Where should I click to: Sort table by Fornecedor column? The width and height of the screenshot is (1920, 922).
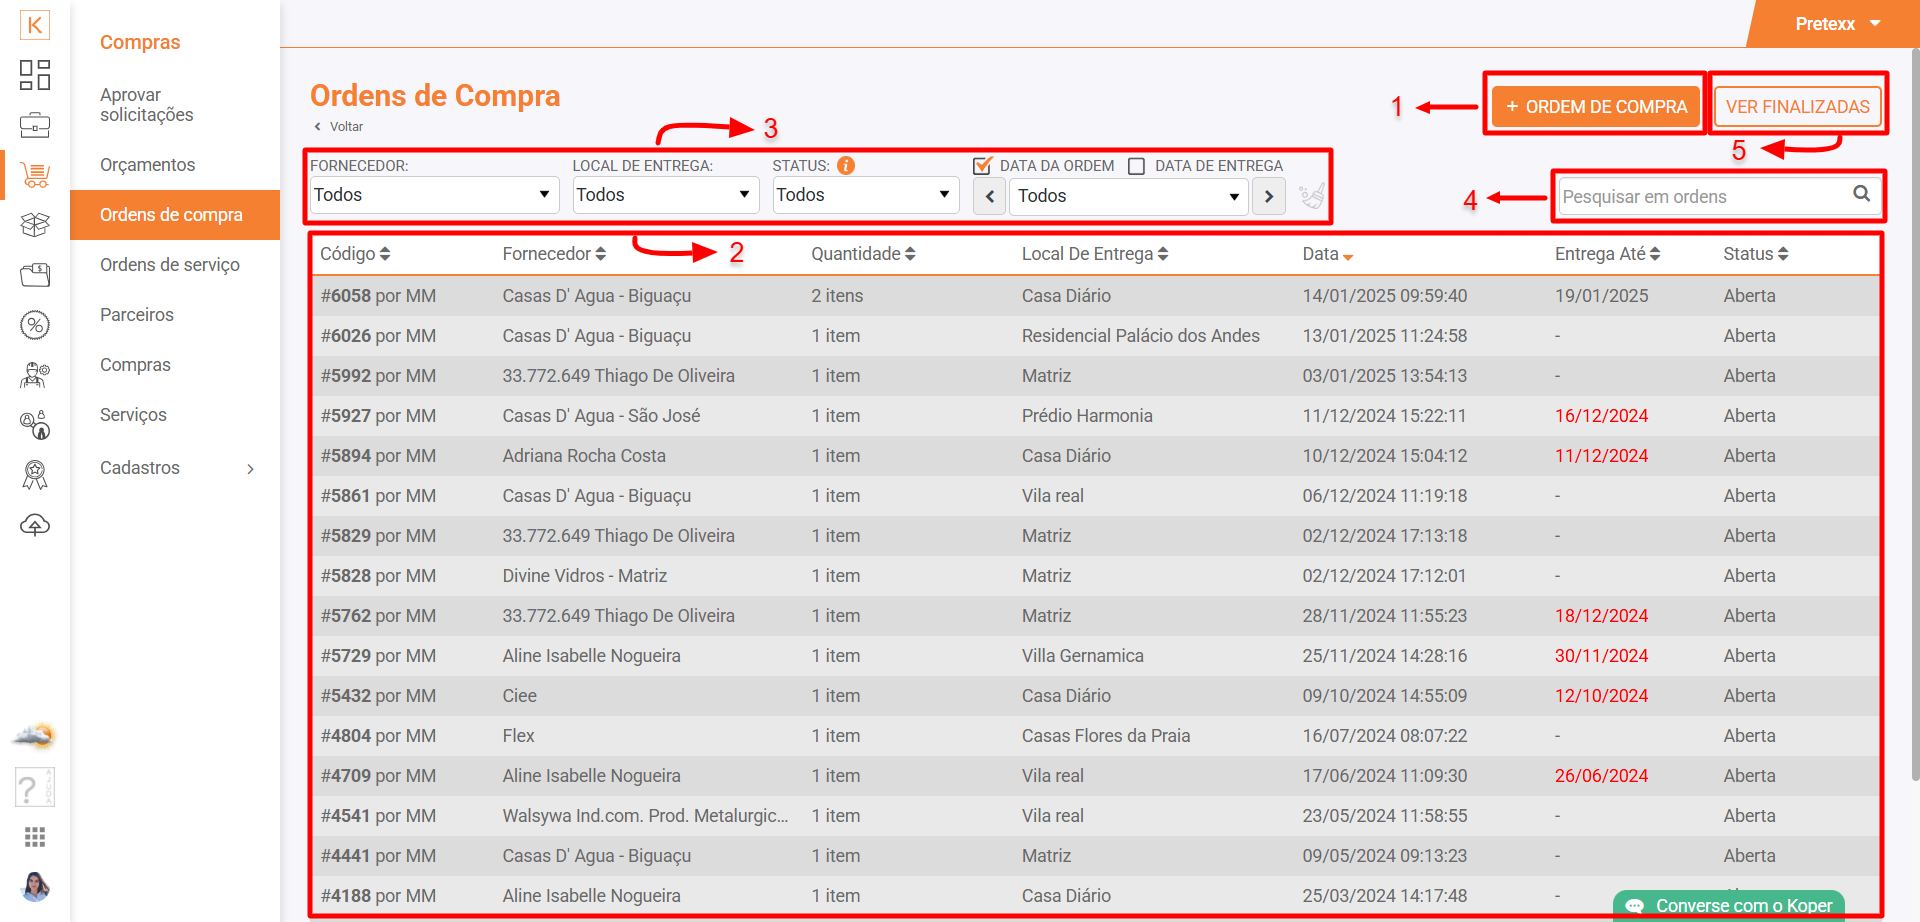point(554,254)
